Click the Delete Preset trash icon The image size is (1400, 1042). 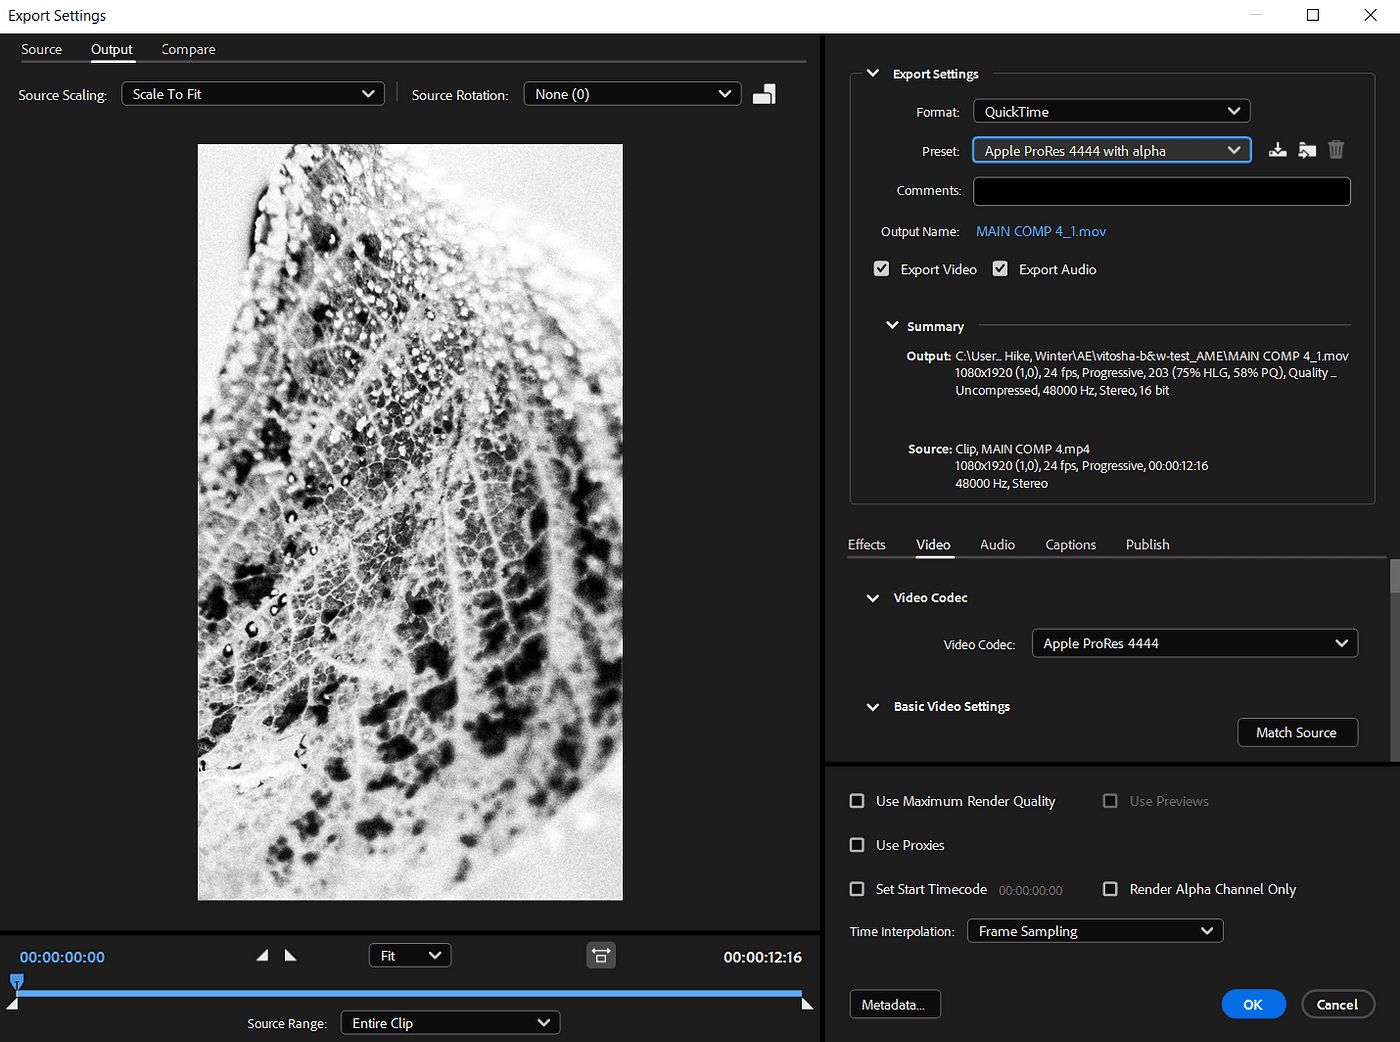[x=1336, y=150]
